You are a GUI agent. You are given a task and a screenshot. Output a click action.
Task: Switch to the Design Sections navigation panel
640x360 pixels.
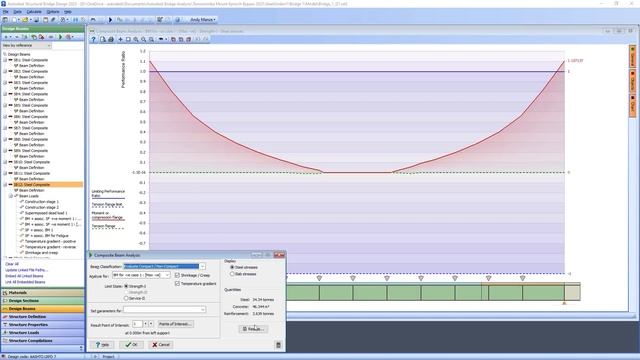click(42, 301)
